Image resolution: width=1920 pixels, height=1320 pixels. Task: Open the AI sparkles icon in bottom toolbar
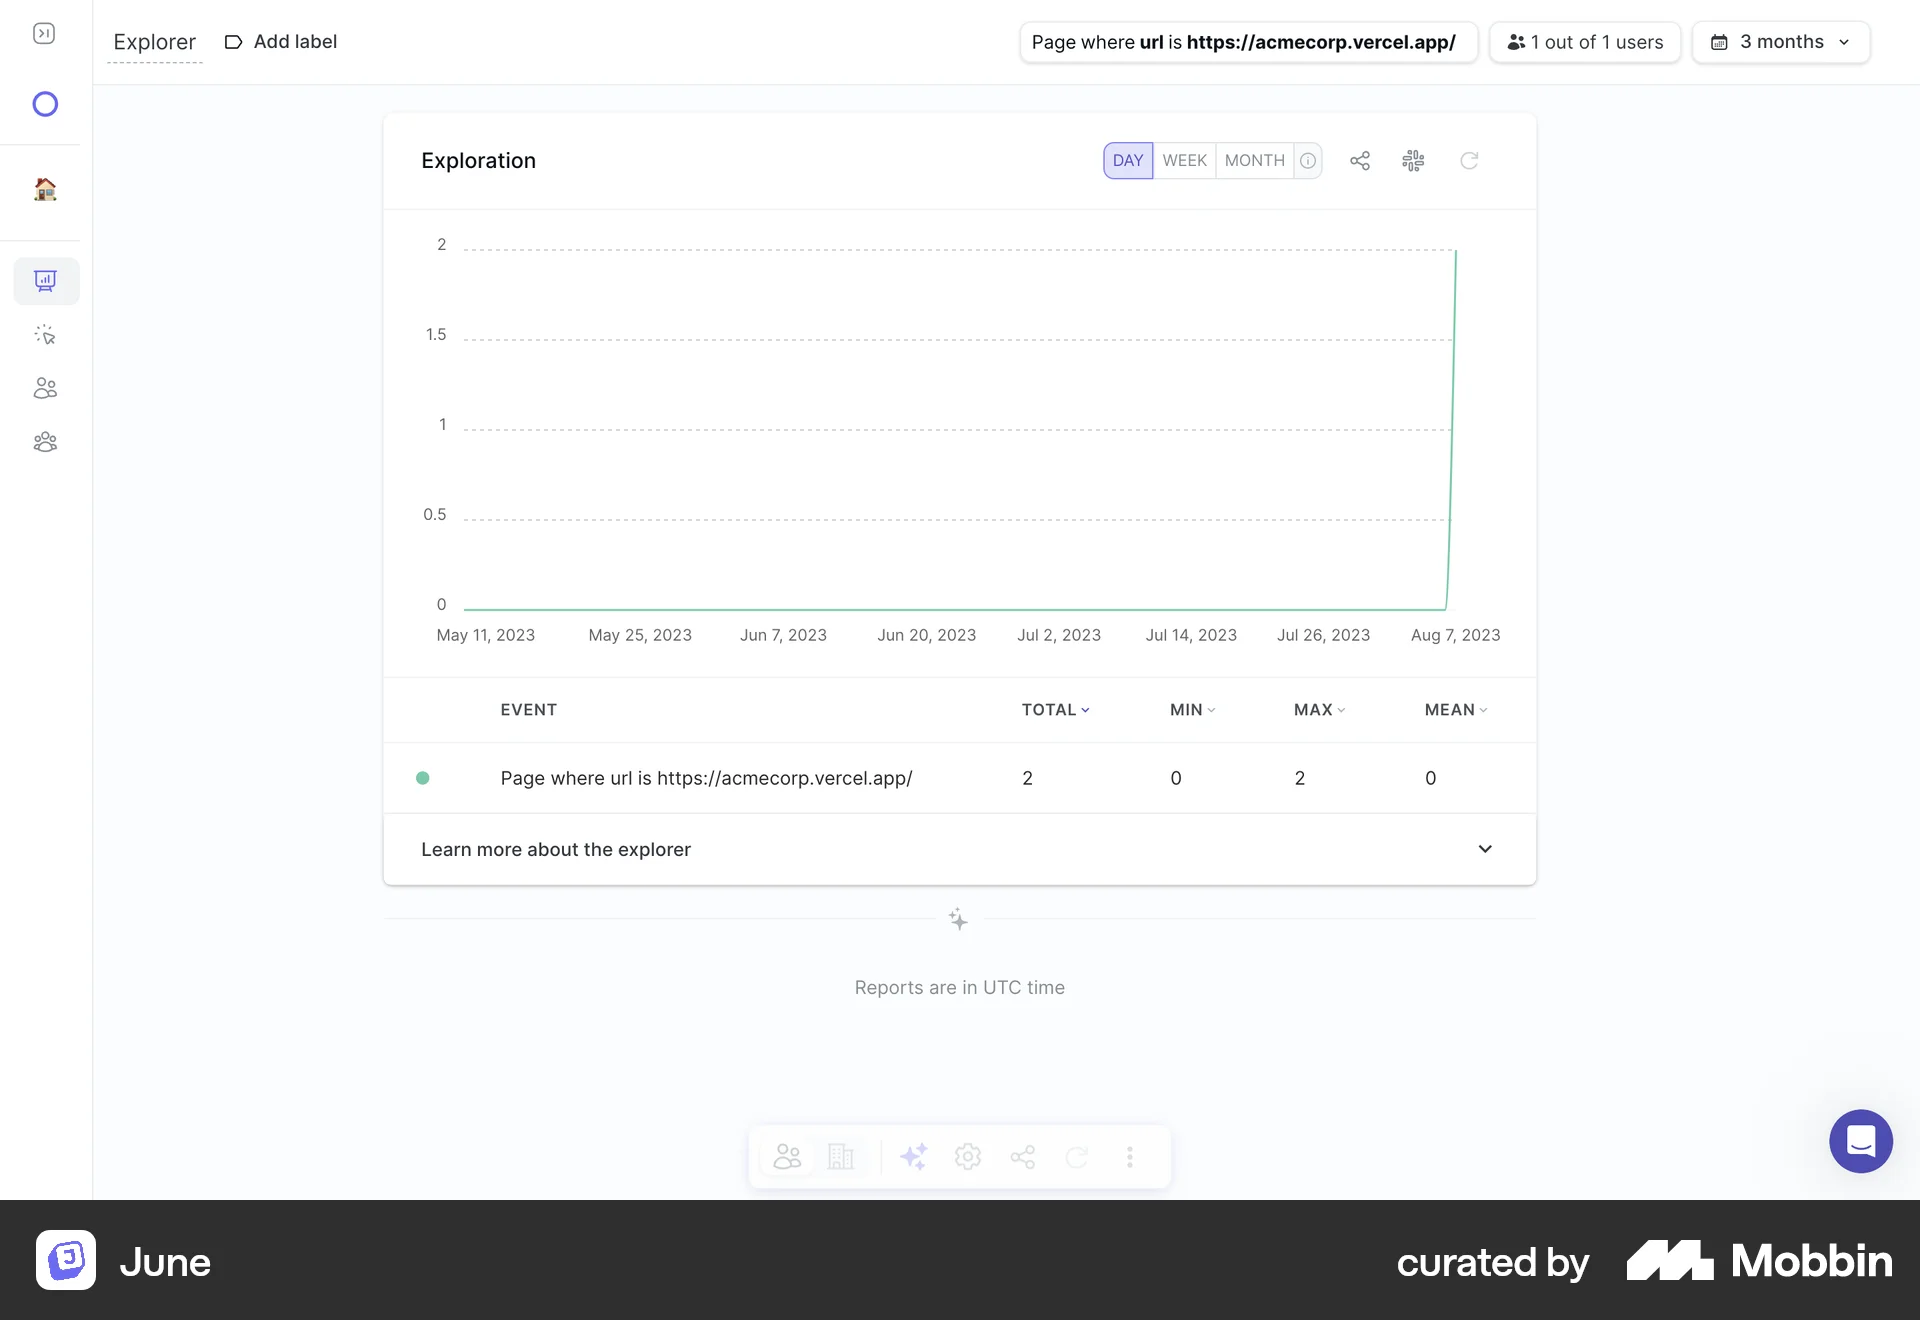point(913,1157)
